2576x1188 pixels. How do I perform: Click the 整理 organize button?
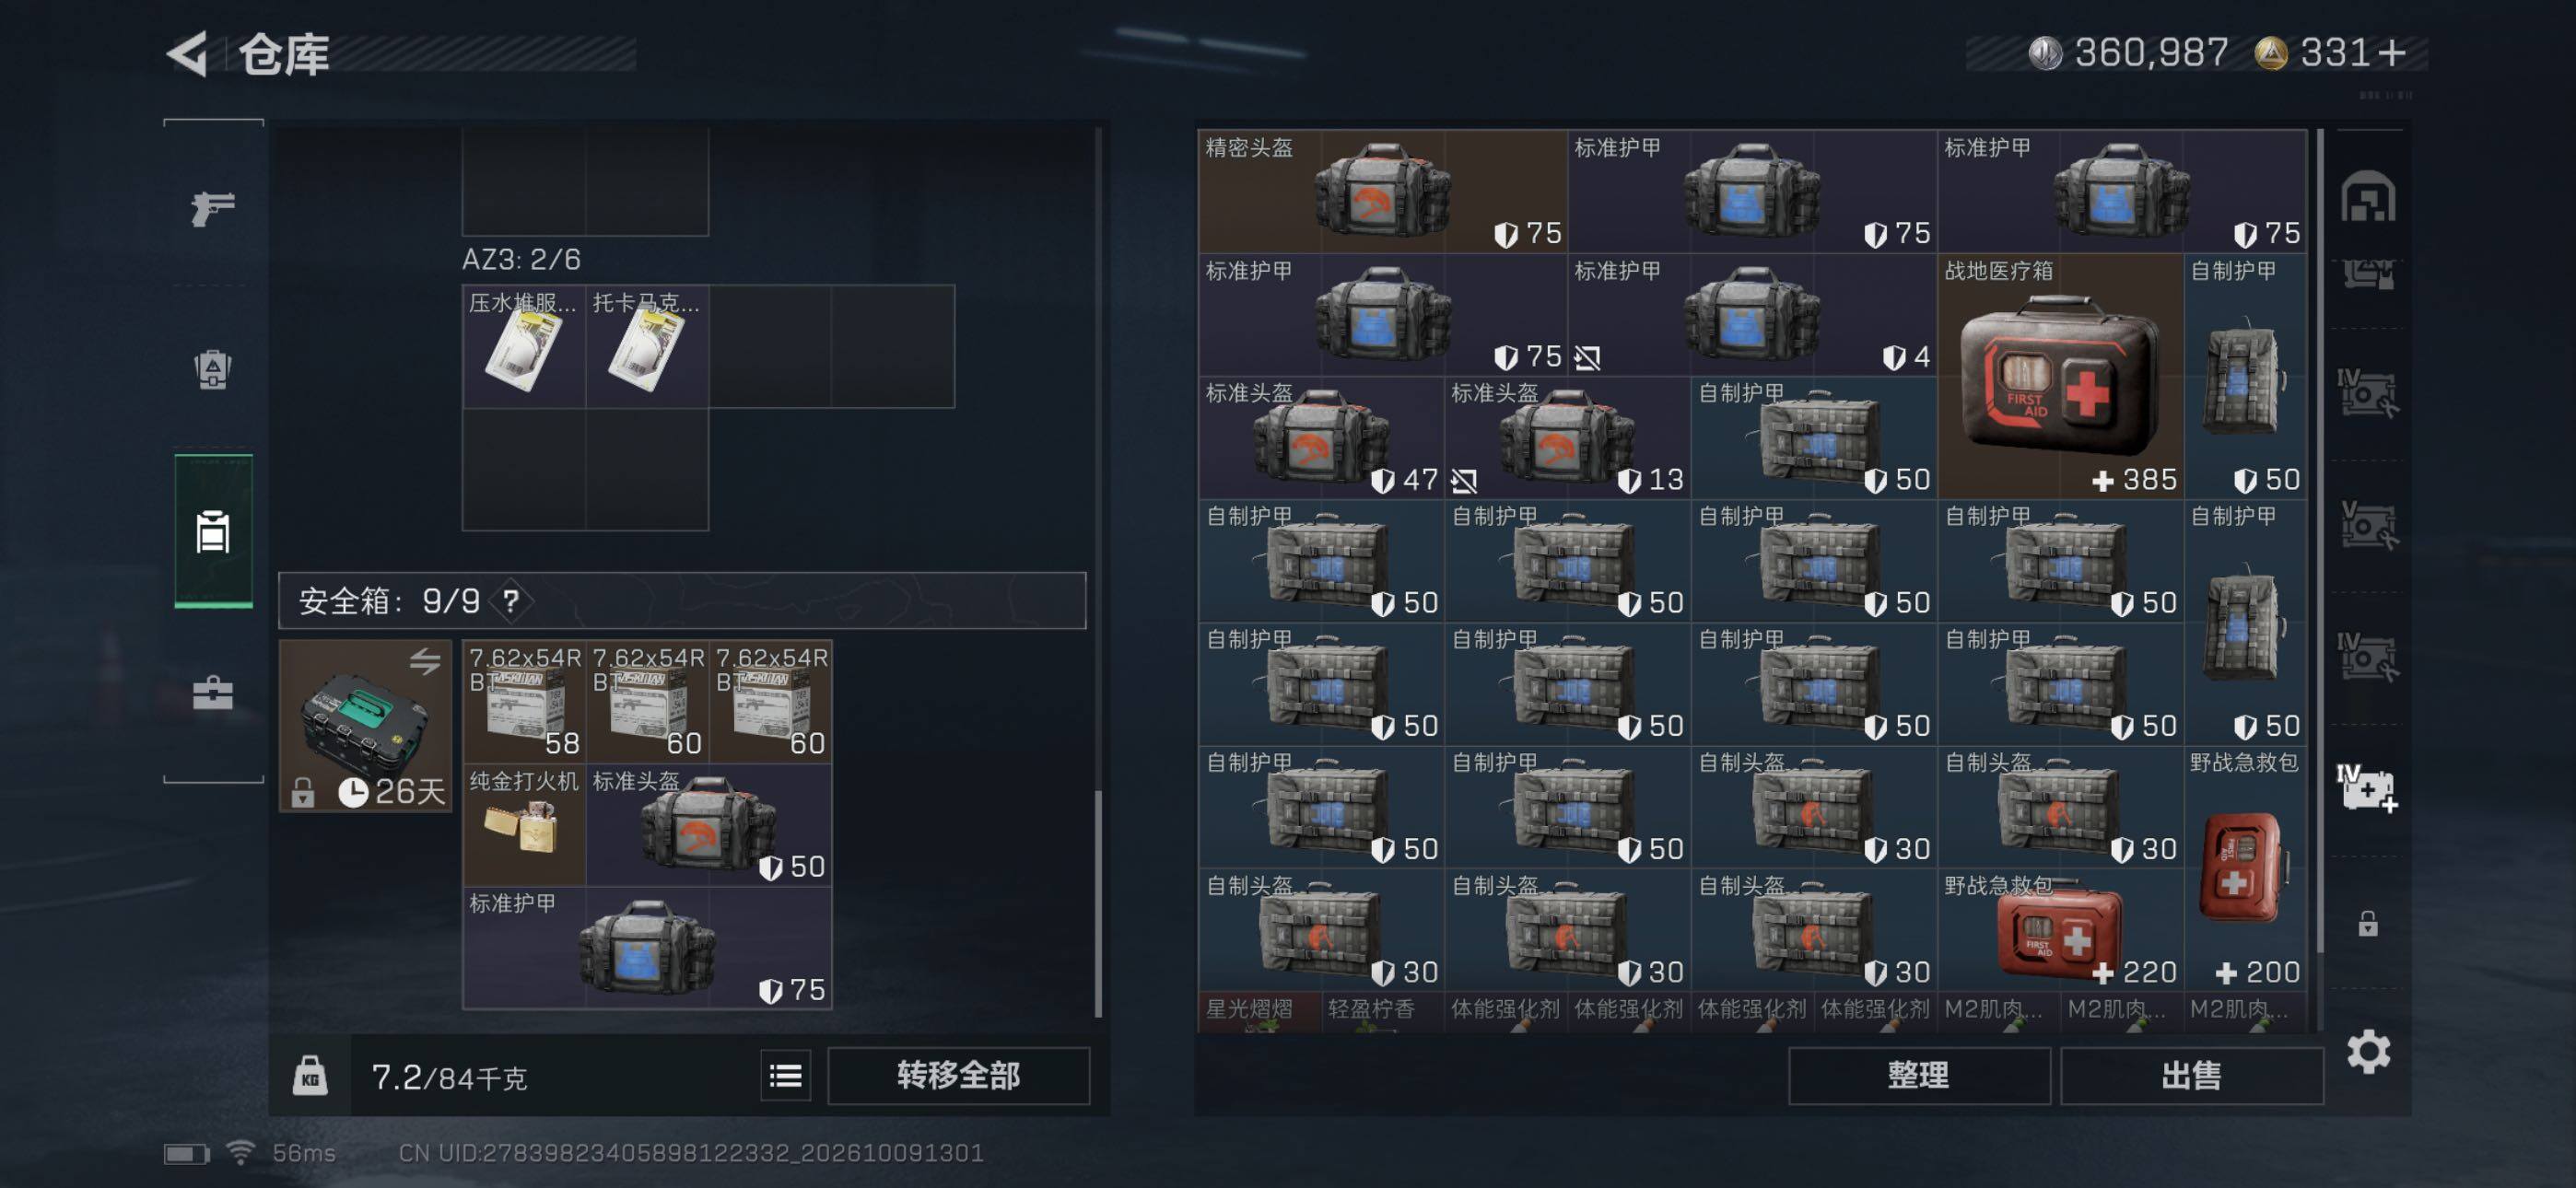point(1918,1076)
